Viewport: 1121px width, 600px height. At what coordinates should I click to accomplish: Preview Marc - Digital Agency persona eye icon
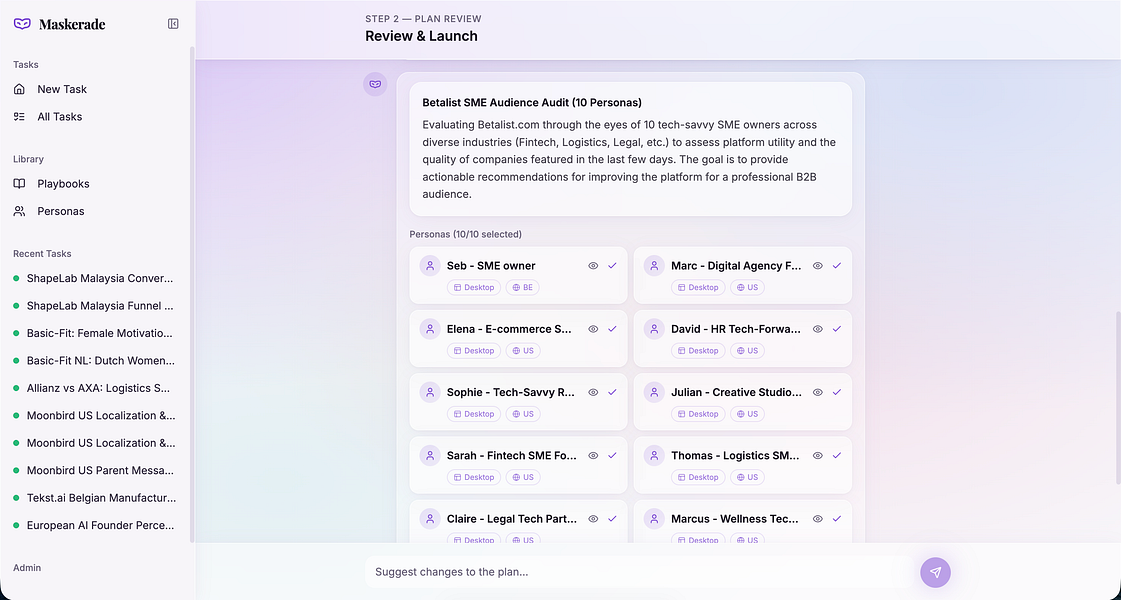coord(818,265)
